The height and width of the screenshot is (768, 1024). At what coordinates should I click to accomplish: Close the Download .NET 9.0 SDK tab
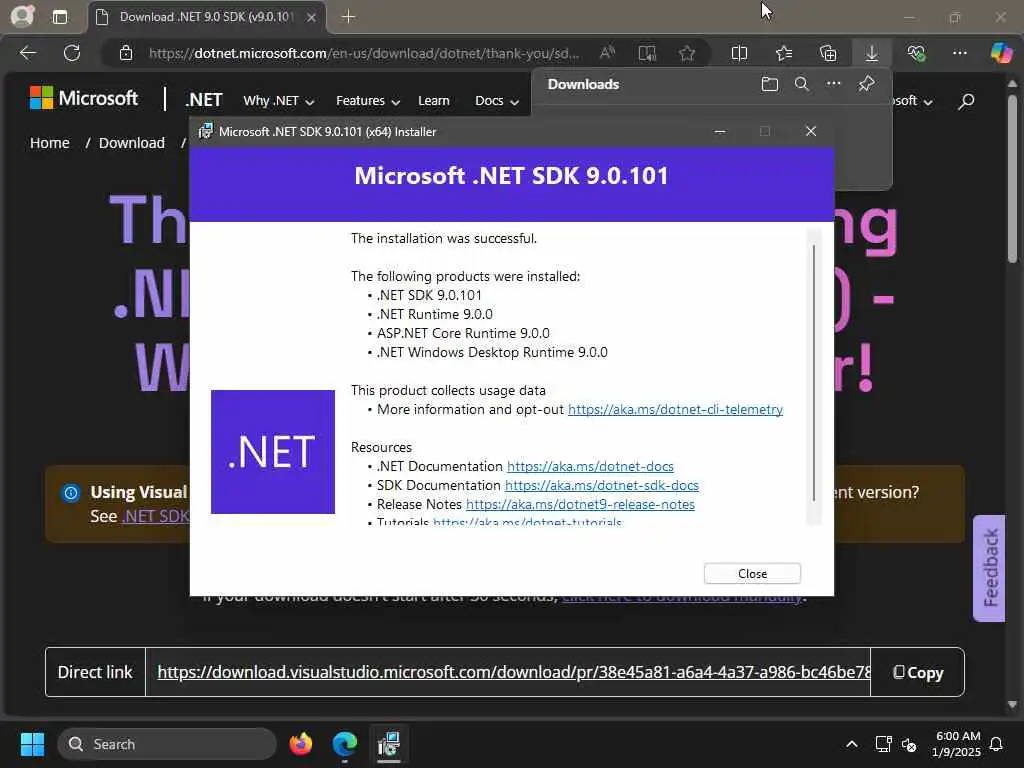tap(312, 17)
